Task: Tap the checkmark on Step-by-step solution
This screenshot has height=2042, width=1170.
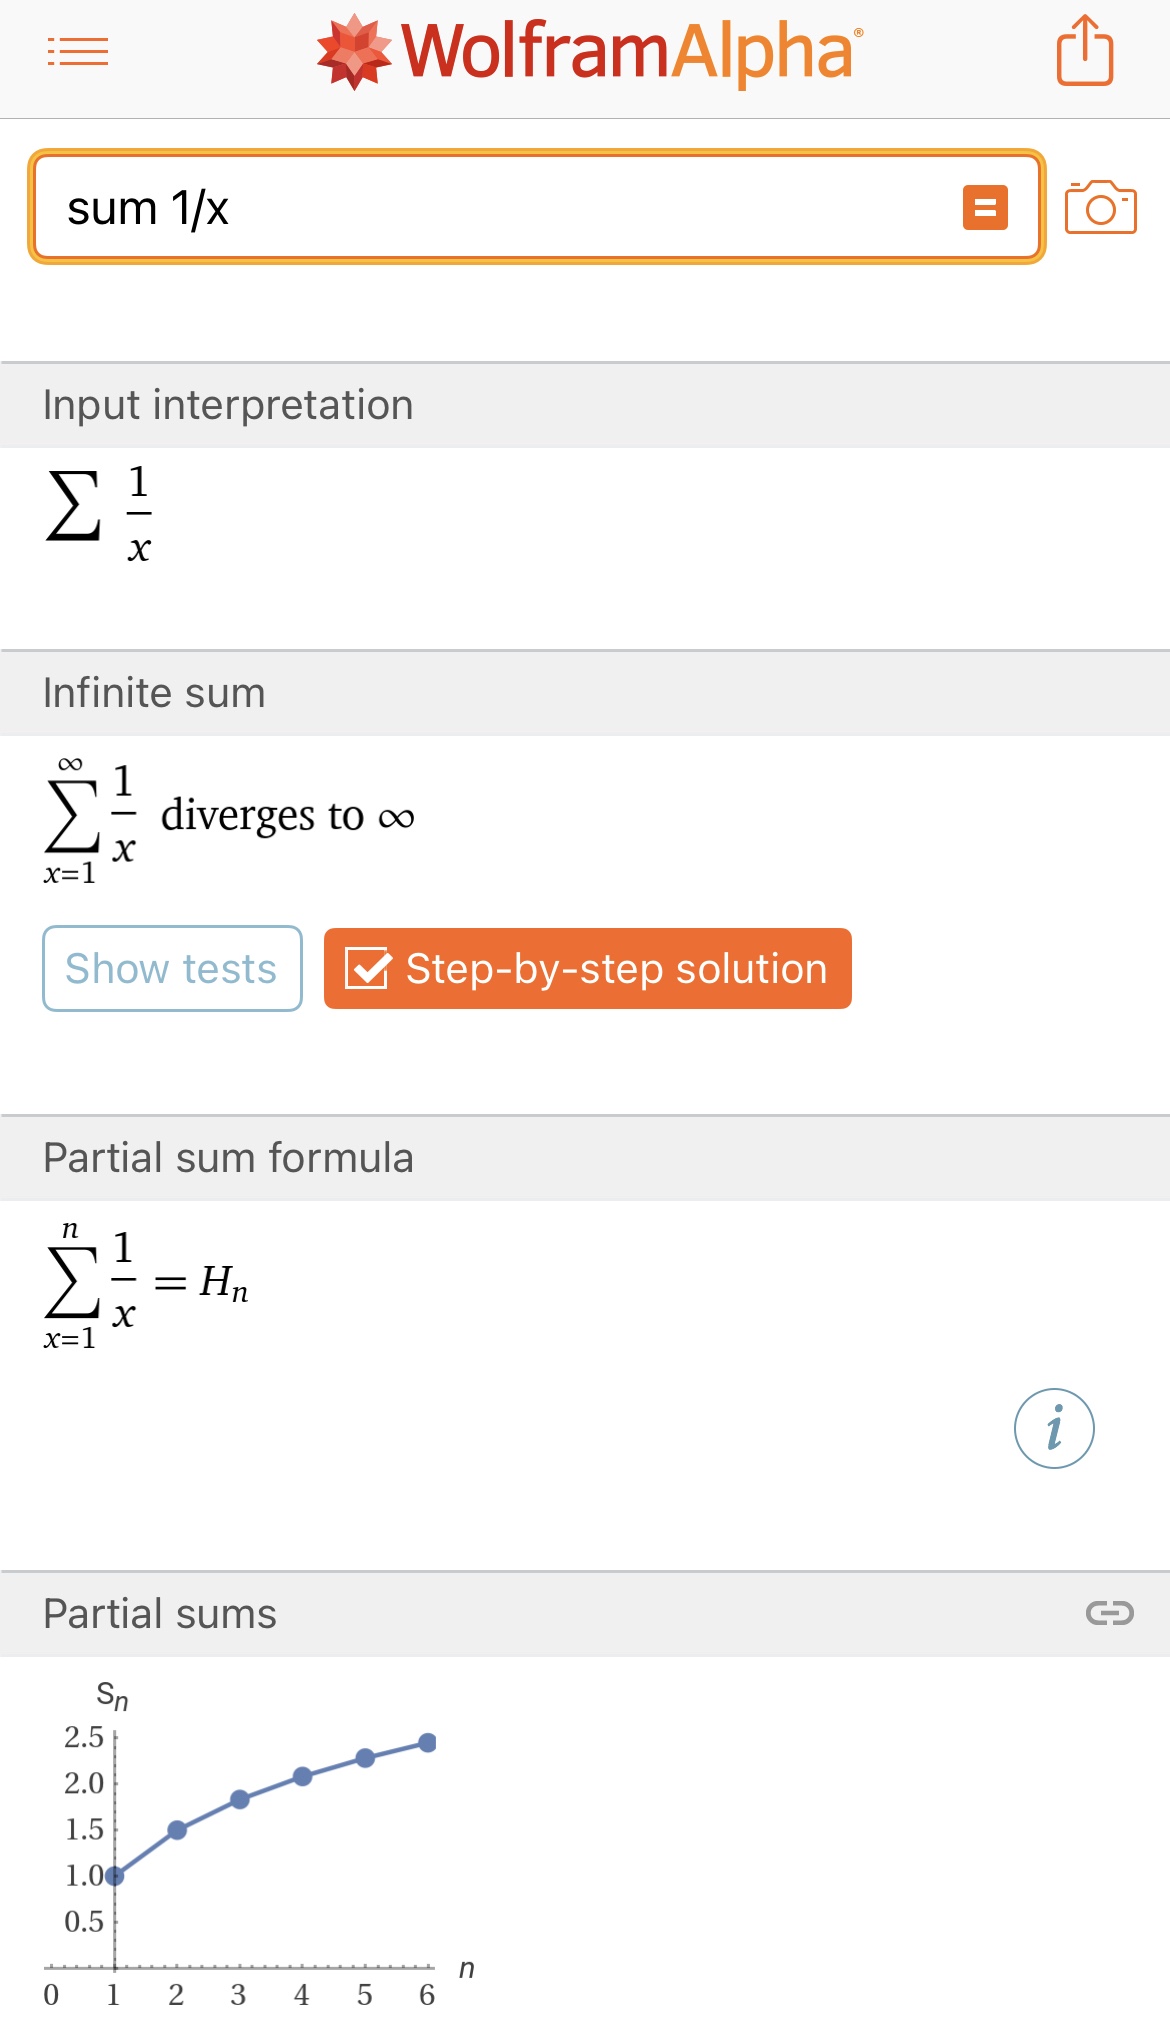Action: (367, 968)
